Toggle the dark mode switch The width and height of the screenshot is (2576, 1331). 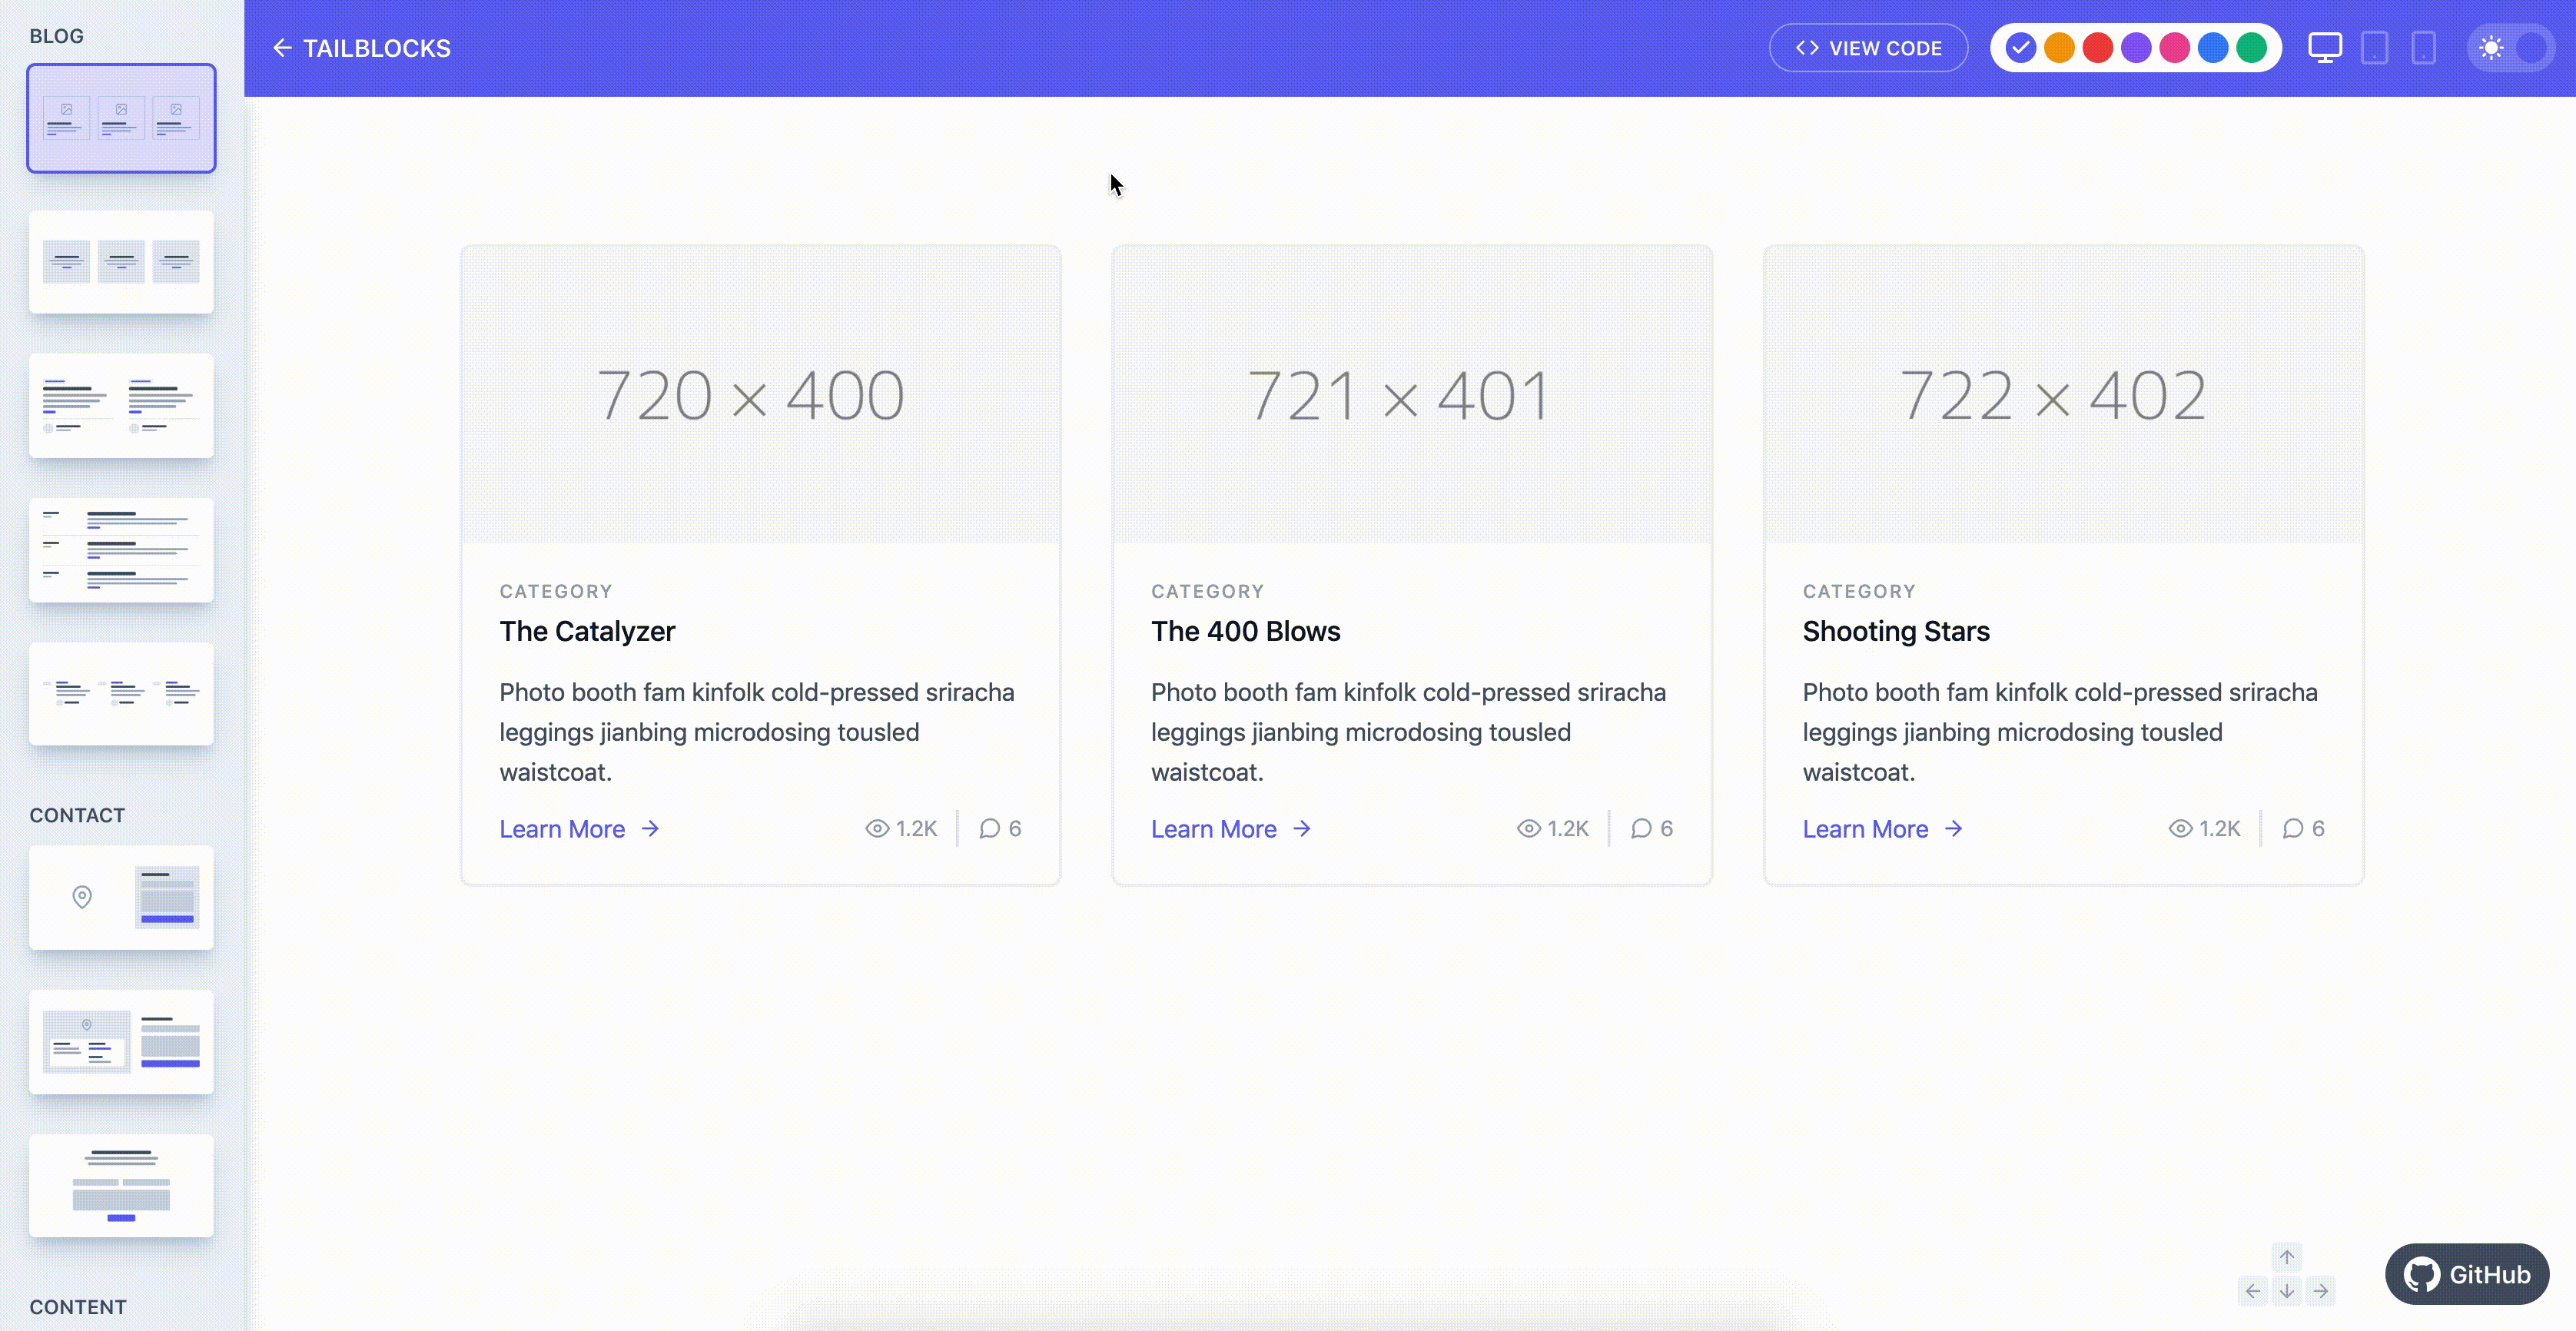click(x=2511, y=48)
